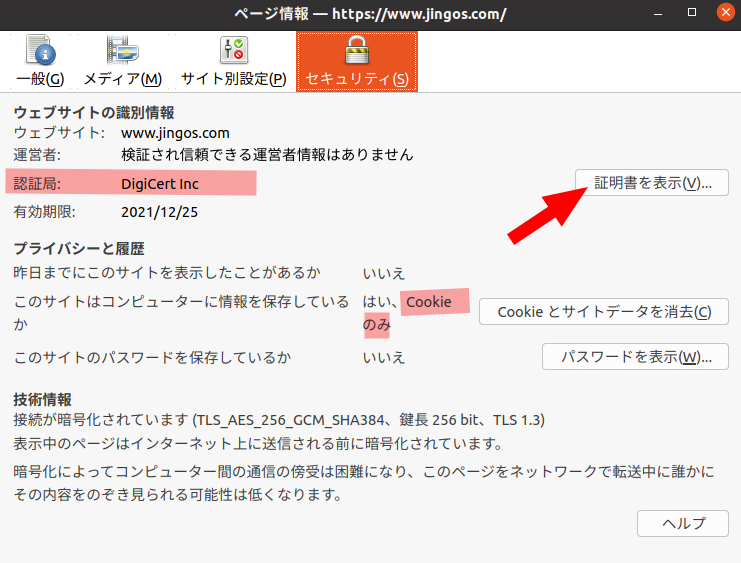This screenshot has height=563, width=741.
Task: Click the film strip media icon
Action: pyautogui.click(x=122, y=50)
